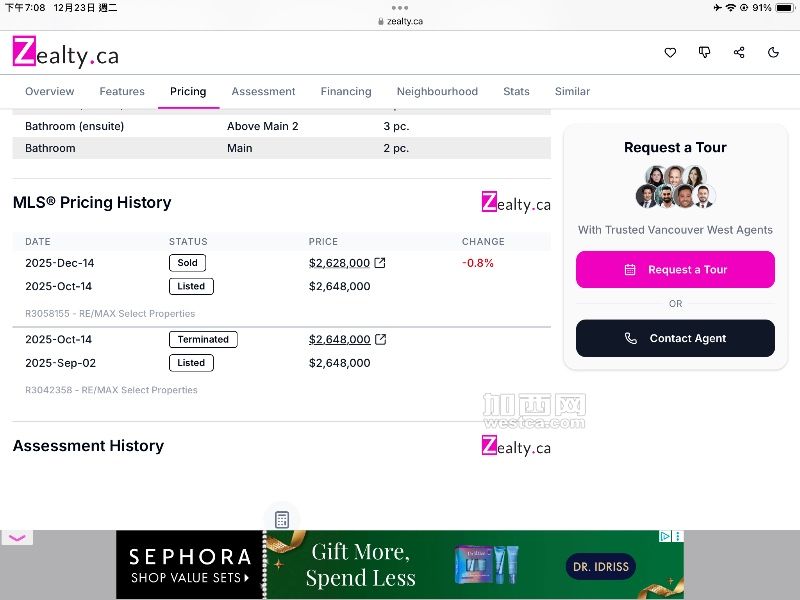Save listing with the heart icon
The width and height of the screenshot is (800, 600).
[x=670, y=53]
